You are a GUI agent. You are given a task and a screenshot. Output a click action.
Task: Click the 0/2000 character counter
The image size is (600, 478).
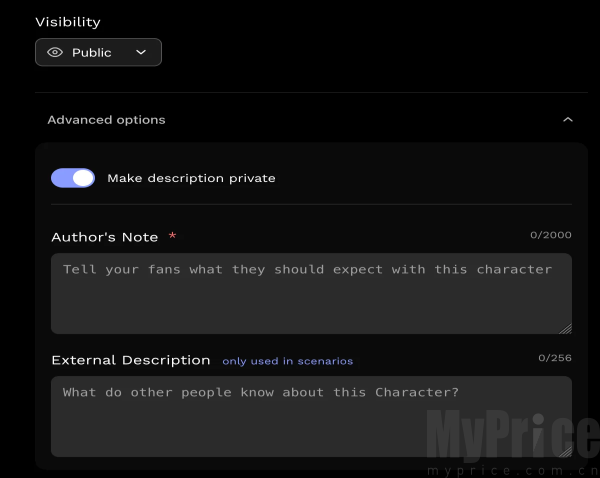(x=551, y=235)
